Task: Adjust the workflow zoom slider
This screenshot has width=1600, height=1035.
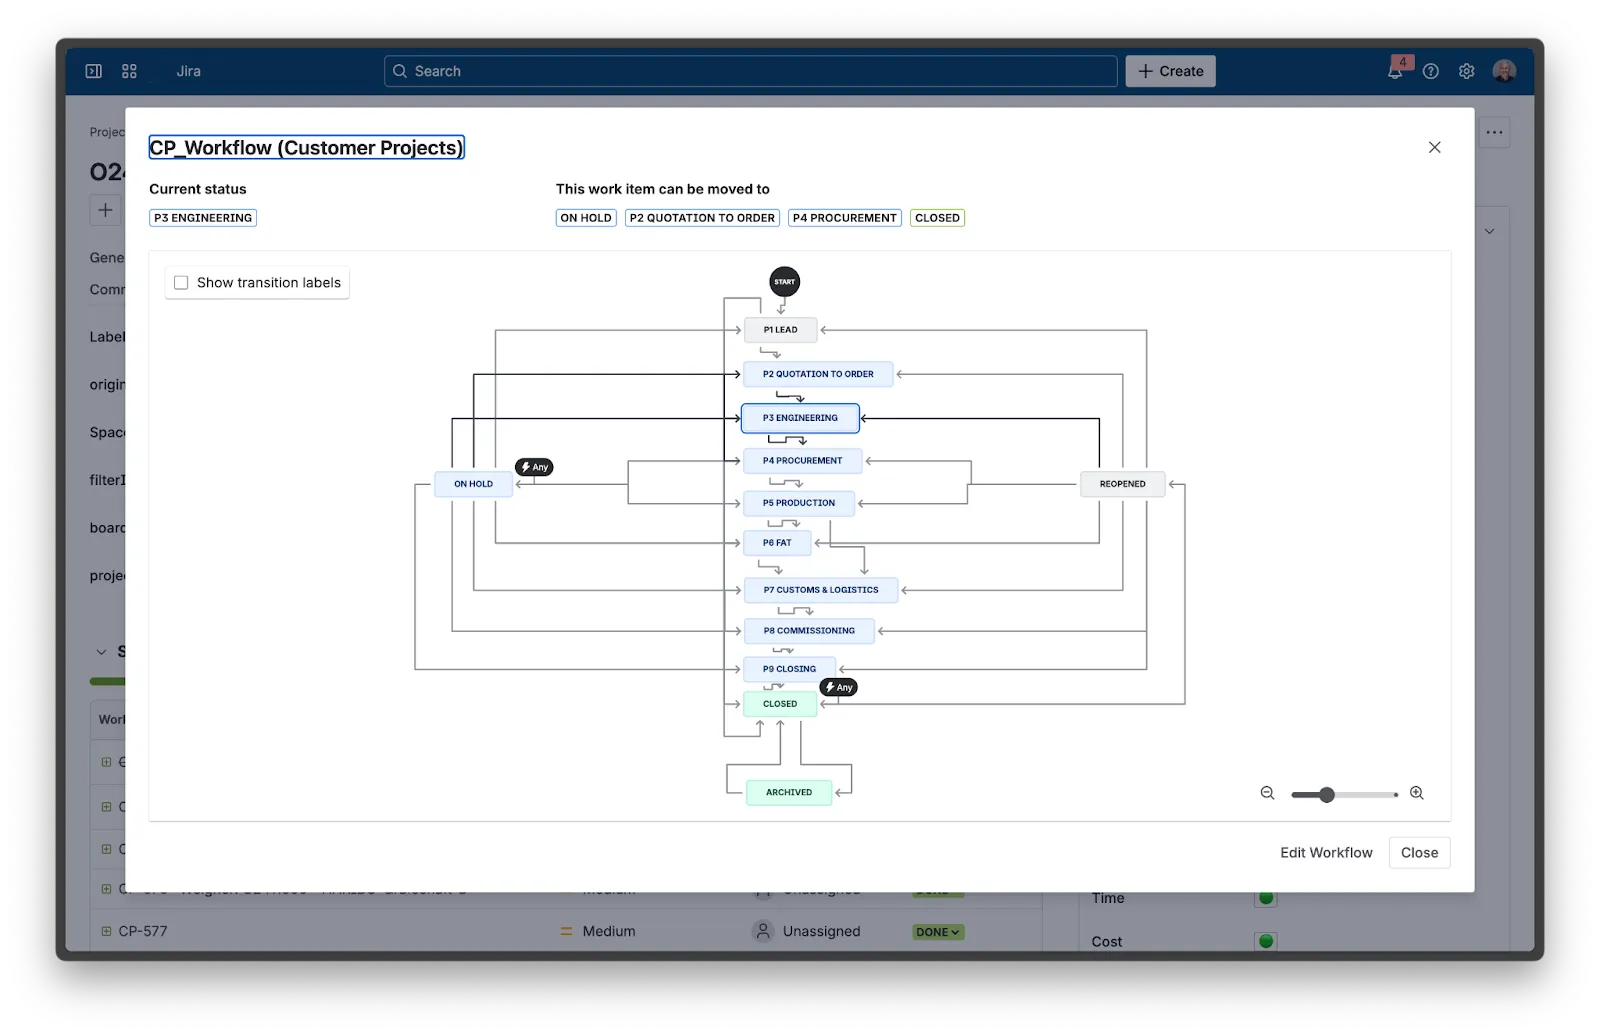Action: 1329,794
